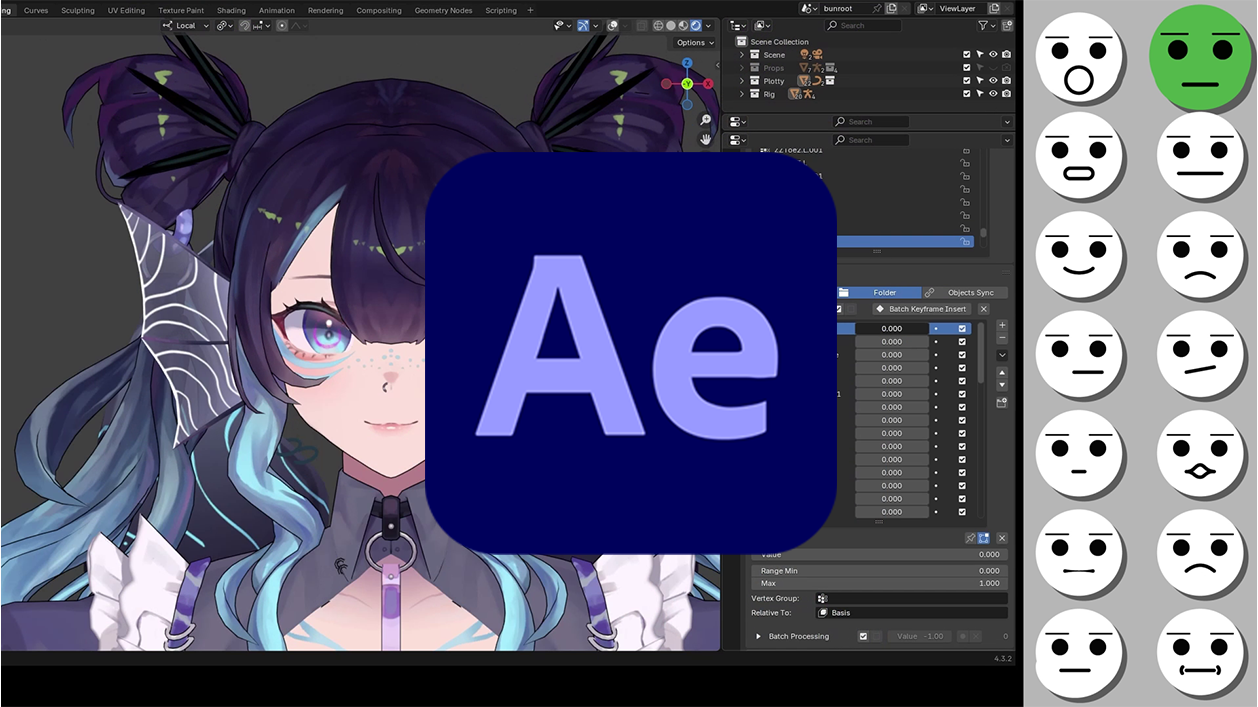Open the UV Editing workspace tab
This screenshot has width=1258, height=707.
point(125,10)
